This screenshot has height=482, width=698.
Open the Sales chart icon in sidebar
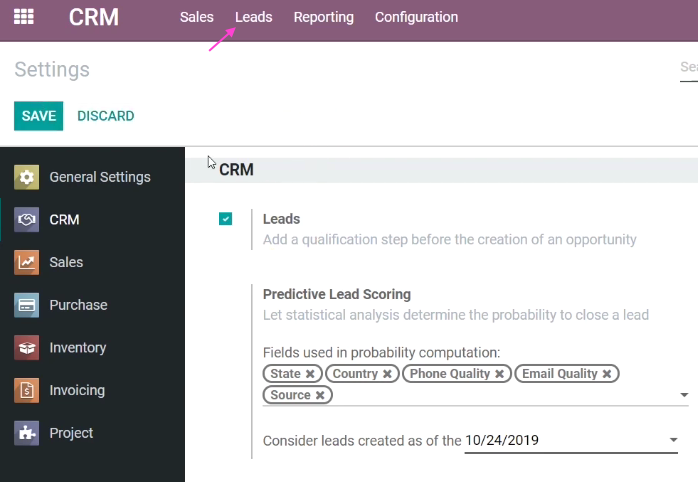pyautogui.click(x=26, y=262)
